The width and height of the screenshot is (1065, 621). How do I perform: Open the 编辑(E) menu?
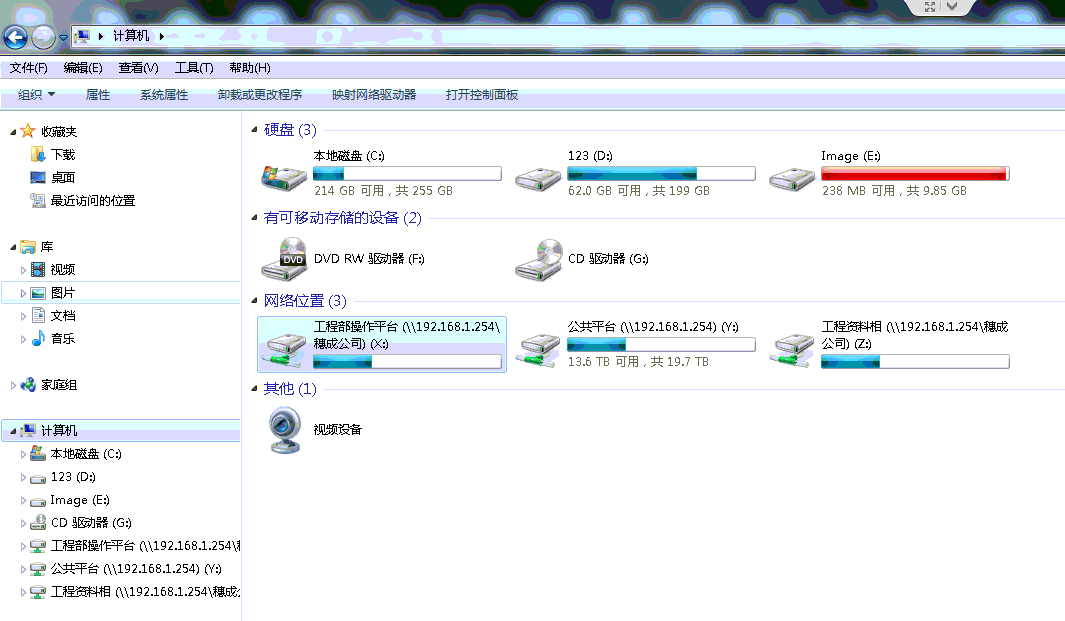tap(83, 68)
